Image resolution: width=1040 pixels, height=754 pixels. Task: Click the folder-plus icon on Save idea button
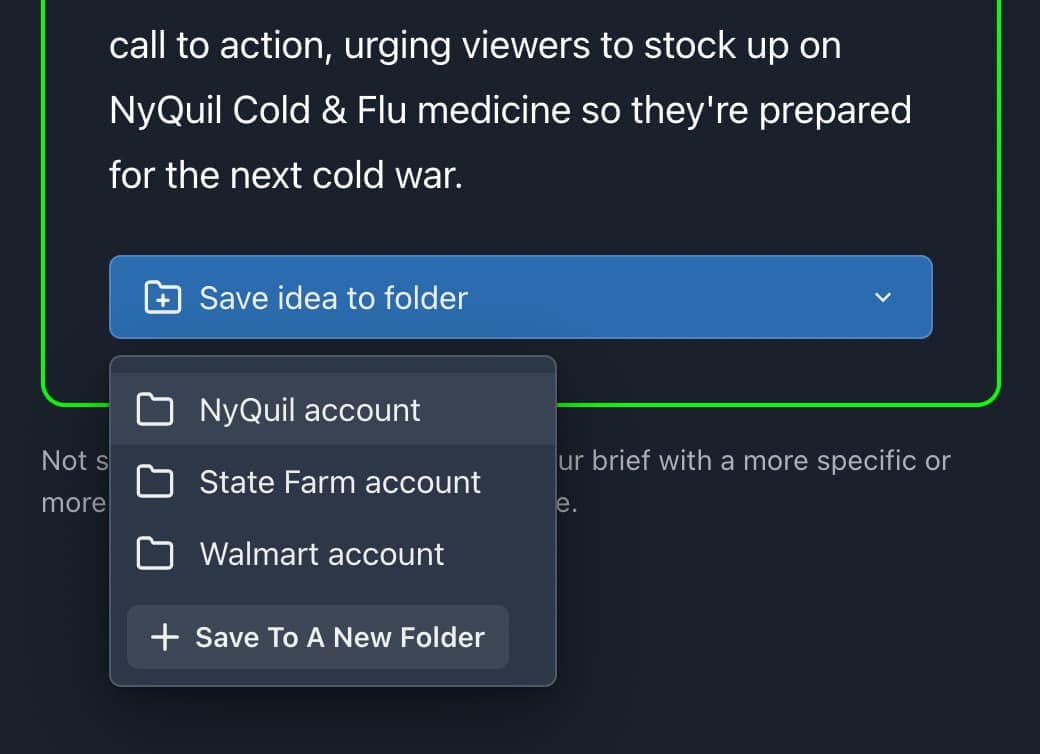(x=162, y=298)
